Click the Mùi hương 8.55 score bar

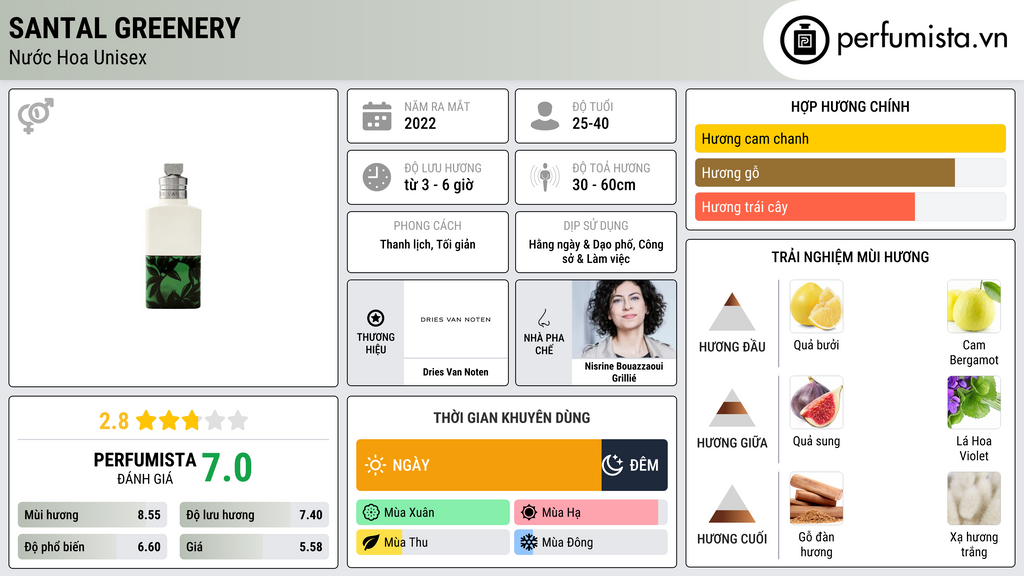(93, 515)
